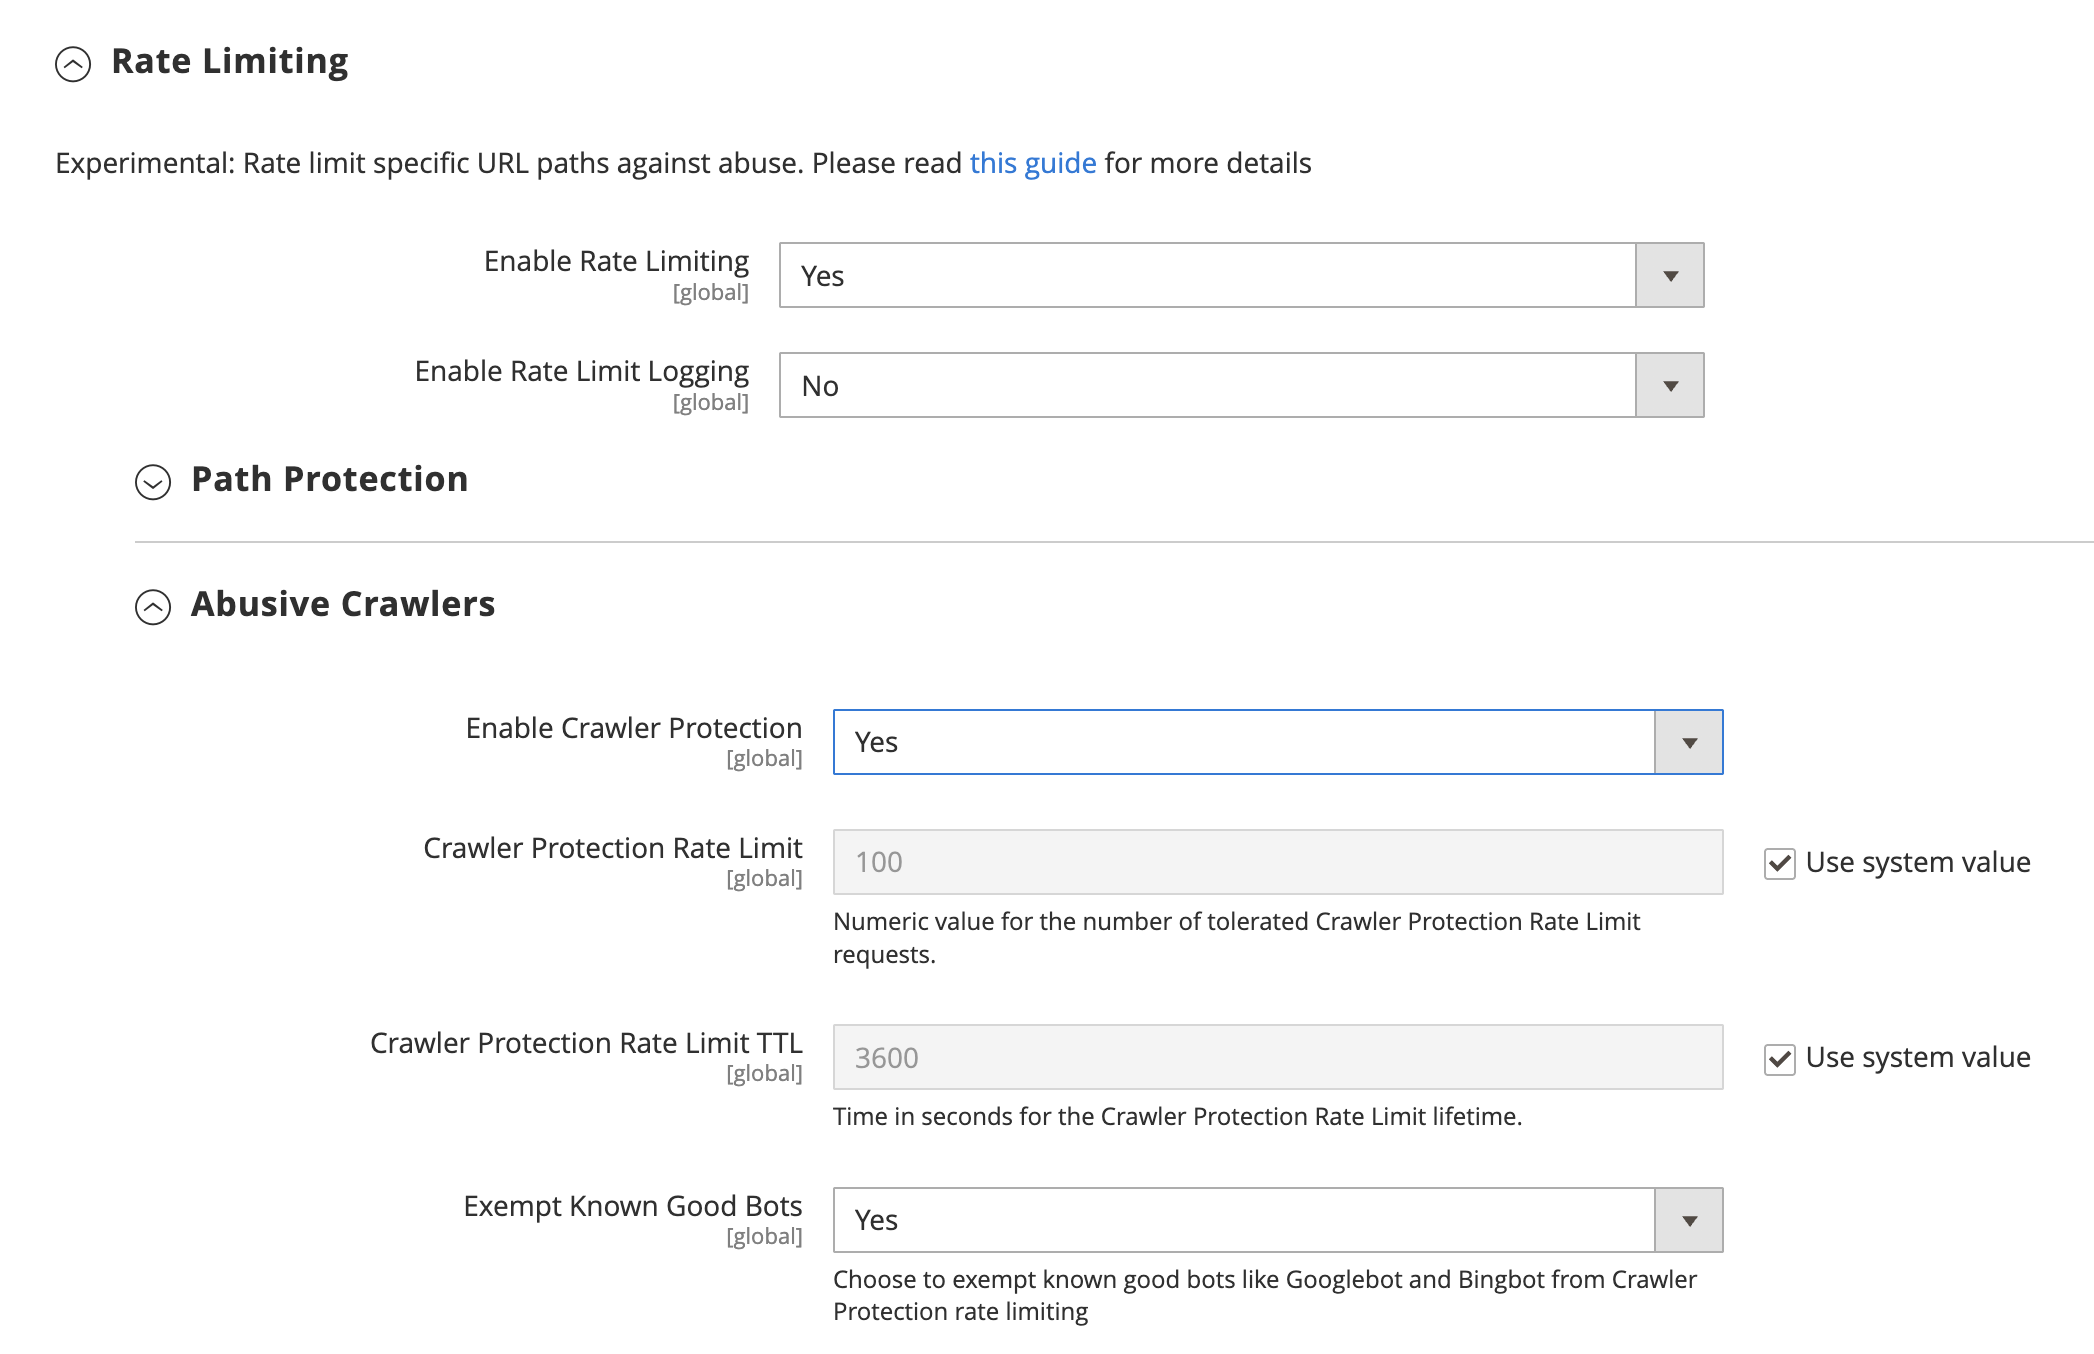The image size is (2094, 1354).
Task: Click the Path Protection section heading
Action: [329, 480]
